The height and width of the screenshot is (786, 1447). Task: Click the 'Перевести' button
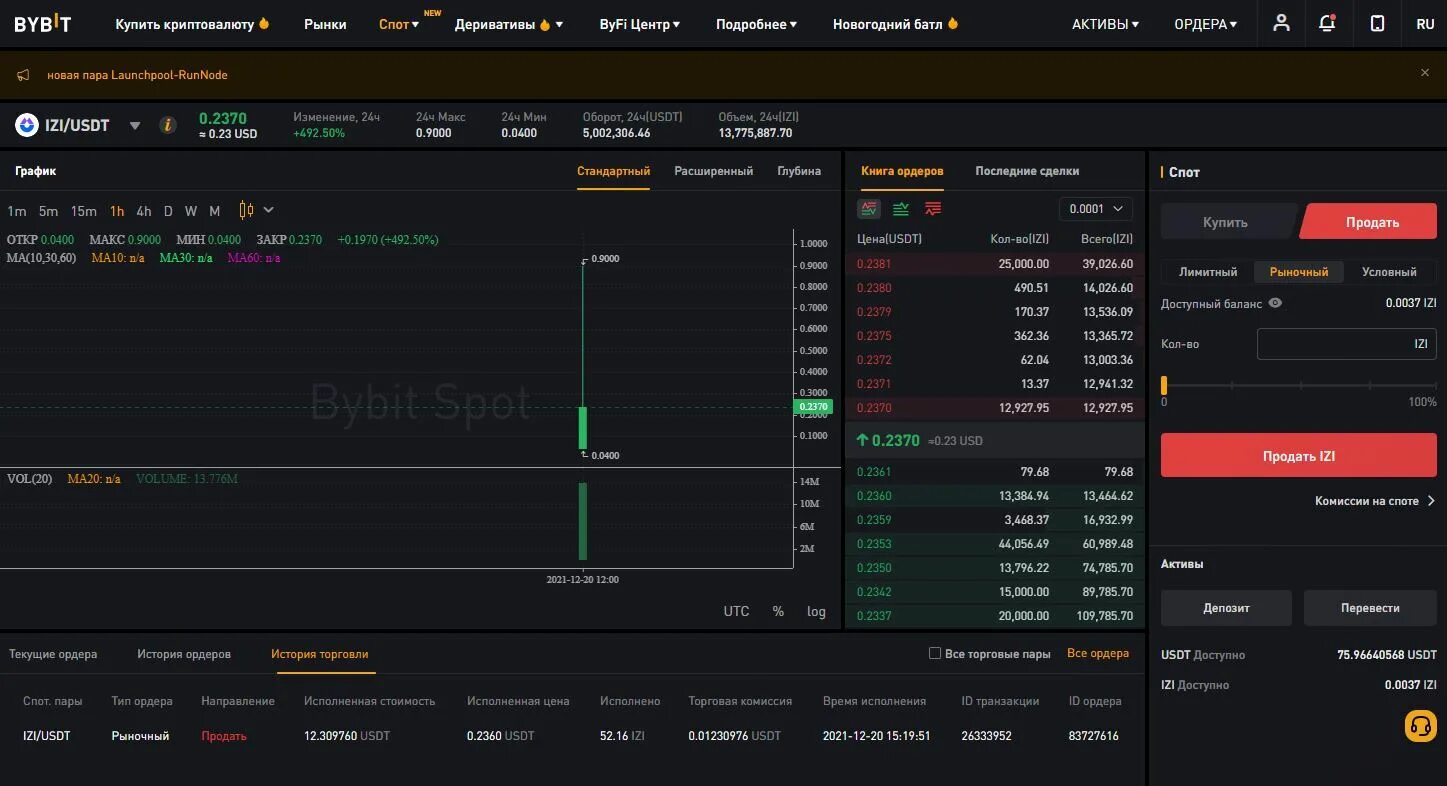pyautogui.click(x=1370, y=608)
